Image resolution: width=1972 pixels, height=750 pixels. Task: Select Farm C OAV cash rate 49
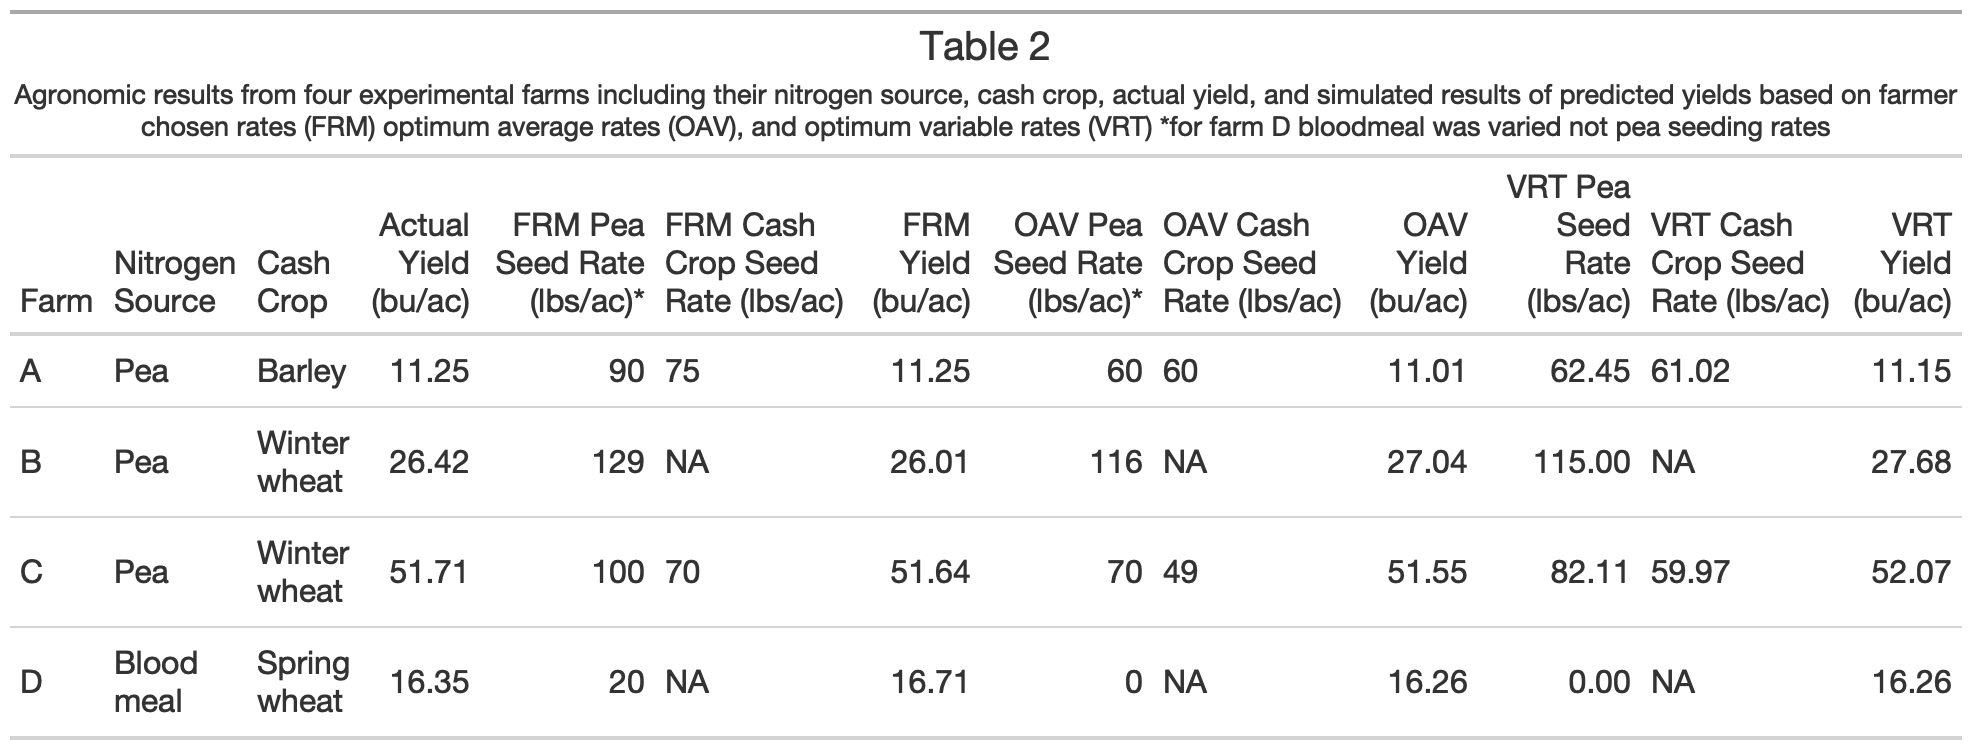coord(1180,572)
